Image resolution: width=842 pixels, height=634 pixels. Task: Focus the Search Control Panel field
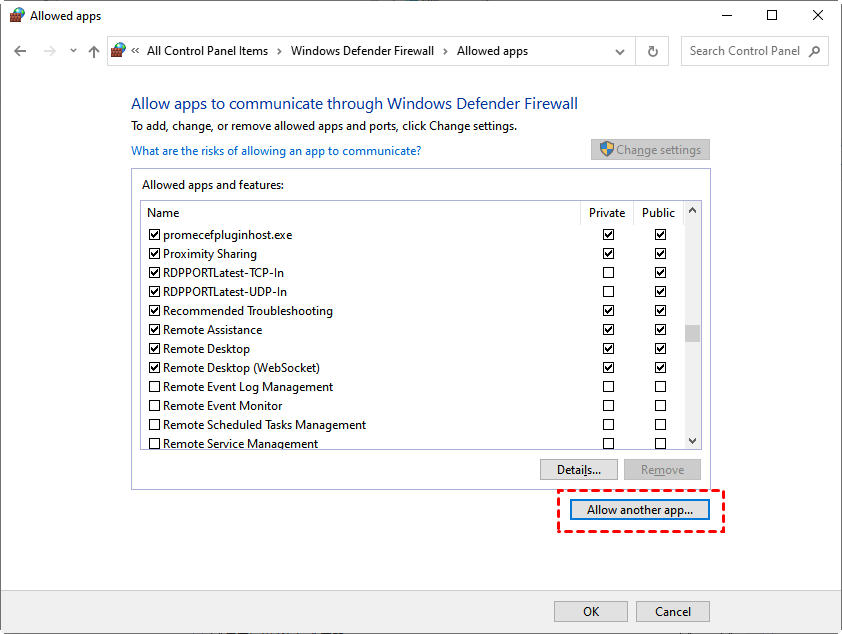(x=754, y=51)
